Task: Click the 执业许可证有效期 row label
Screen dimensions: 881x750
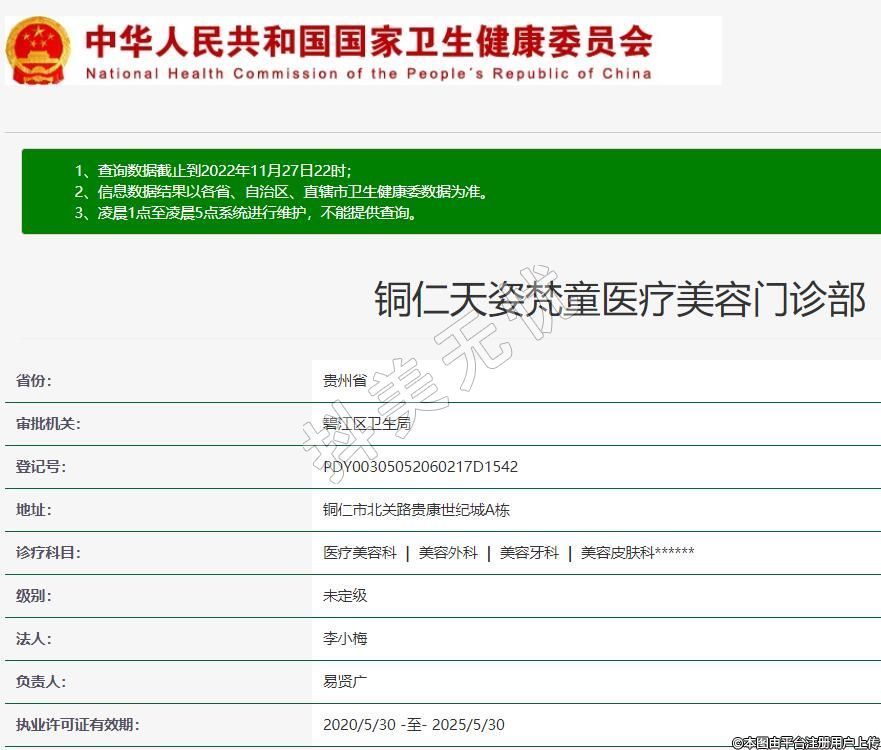Action: click(x=78, y=725)
